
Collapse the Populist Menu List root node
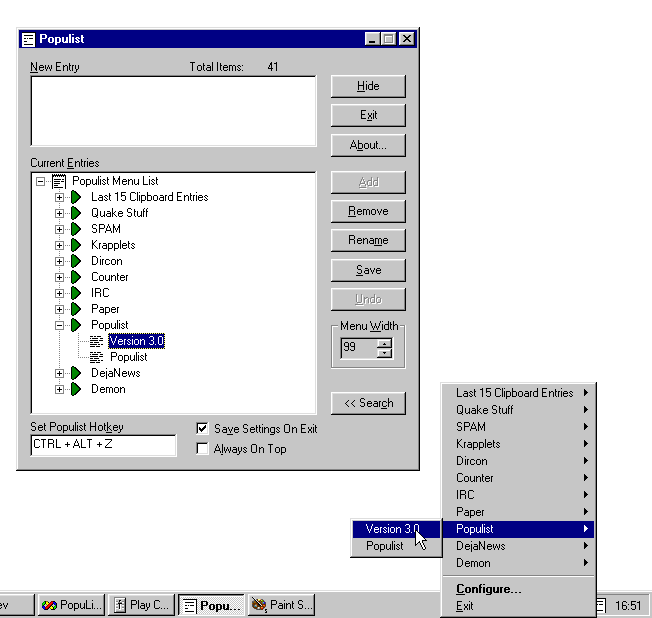click(x=40, y=181)
